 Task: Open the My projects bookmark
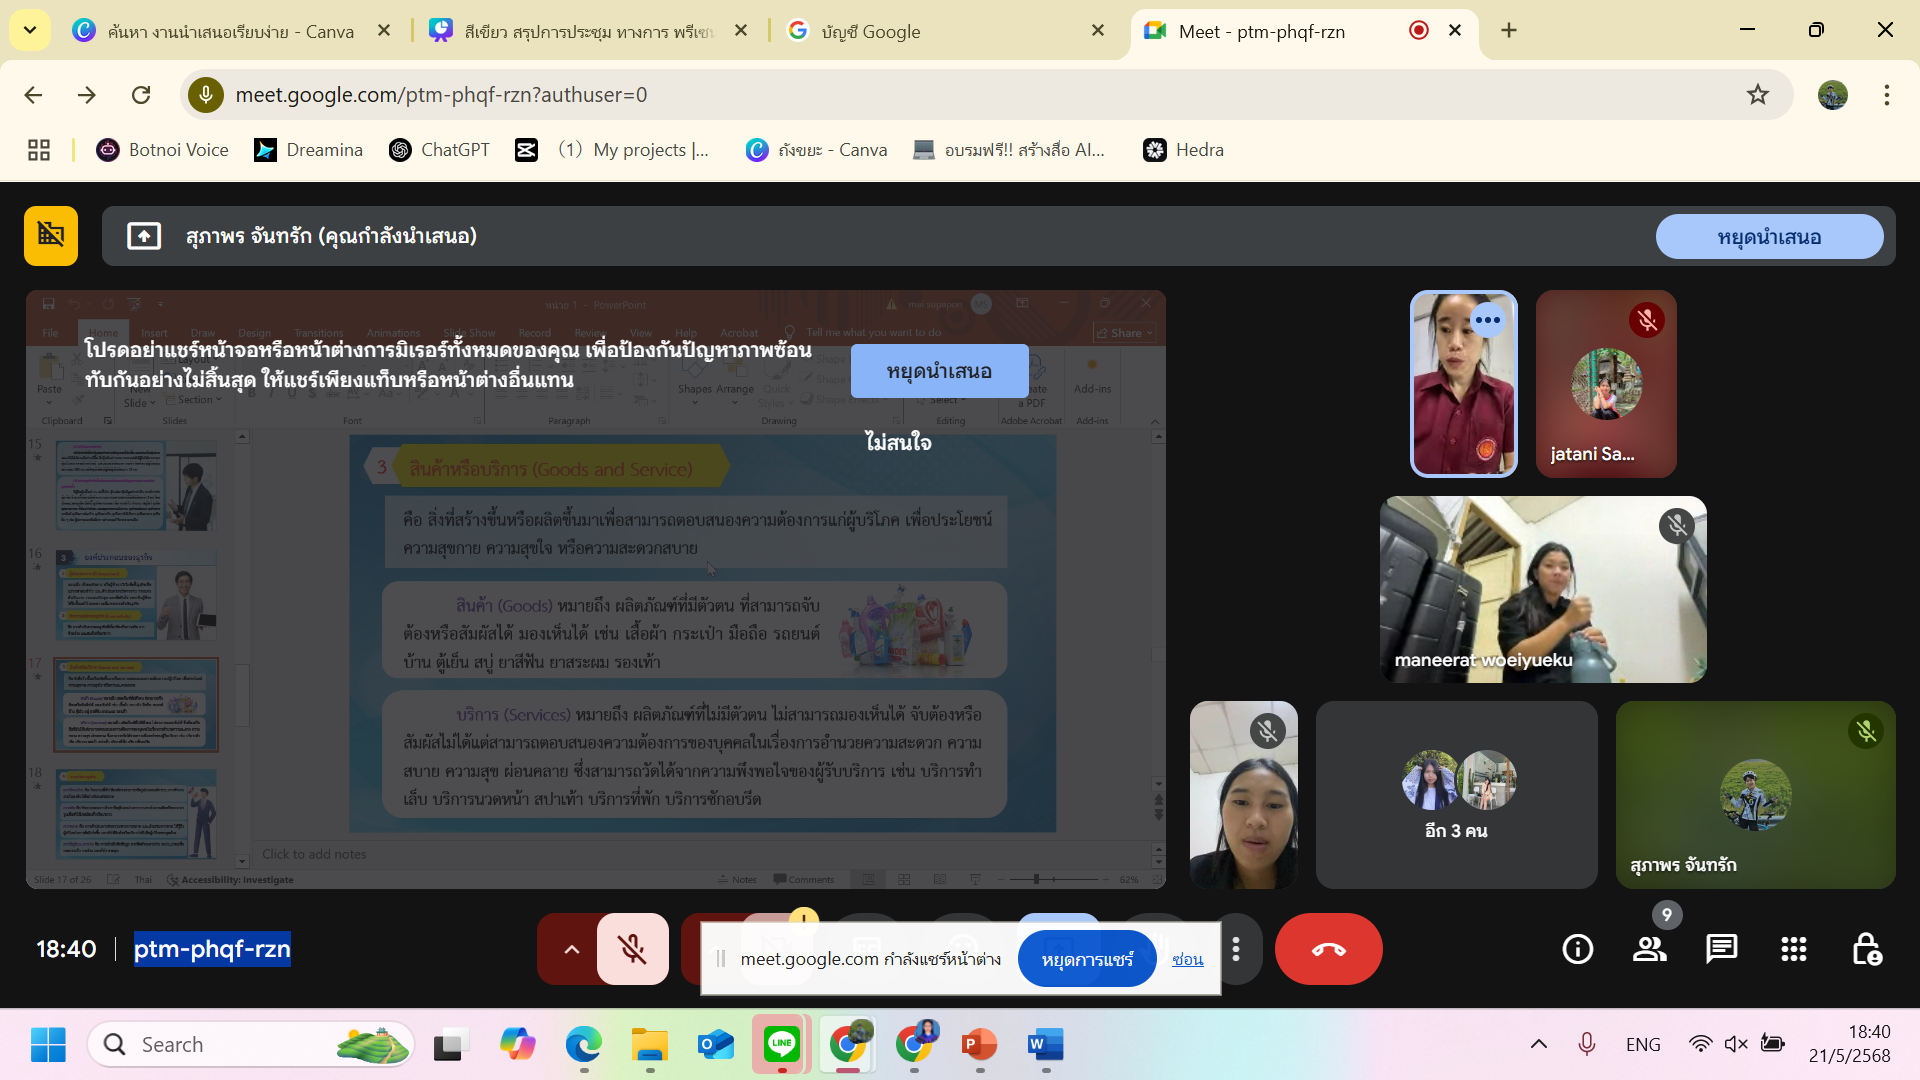[x=633, y=150]
